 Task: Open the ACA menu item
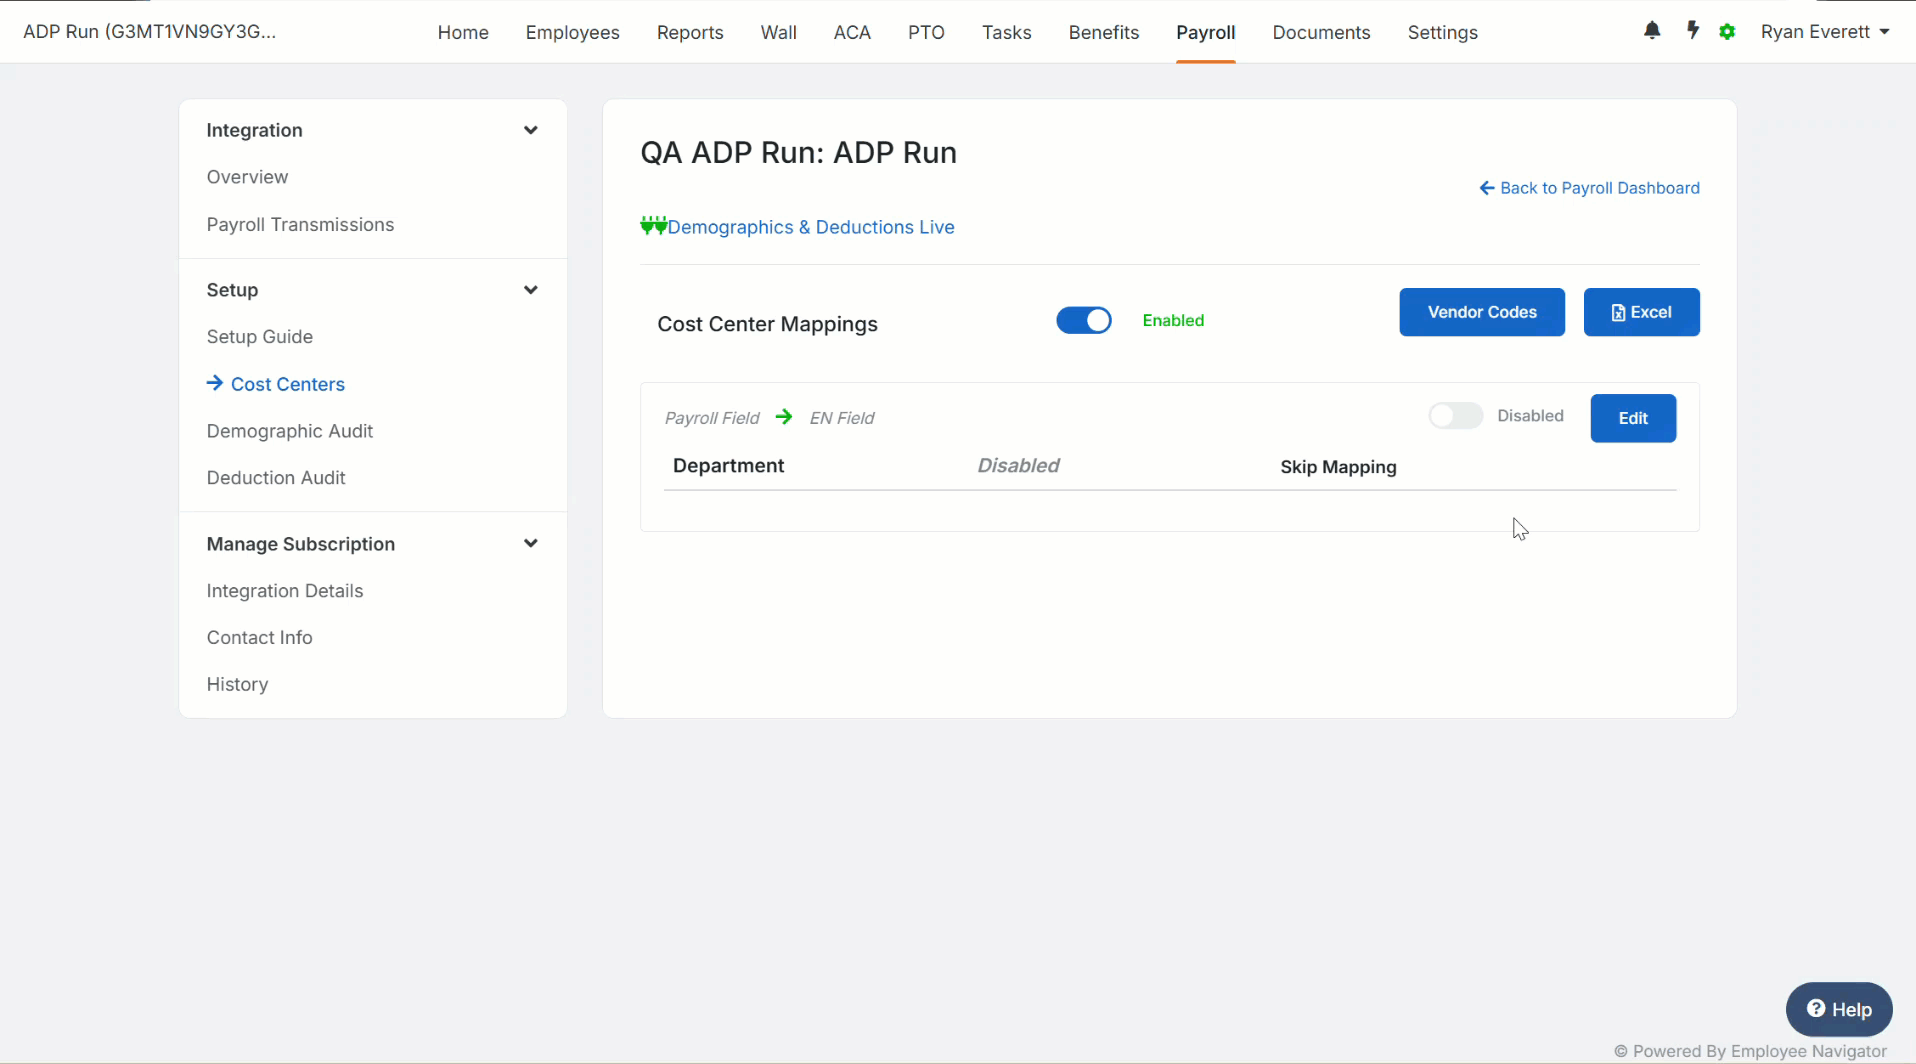(852, 32)
